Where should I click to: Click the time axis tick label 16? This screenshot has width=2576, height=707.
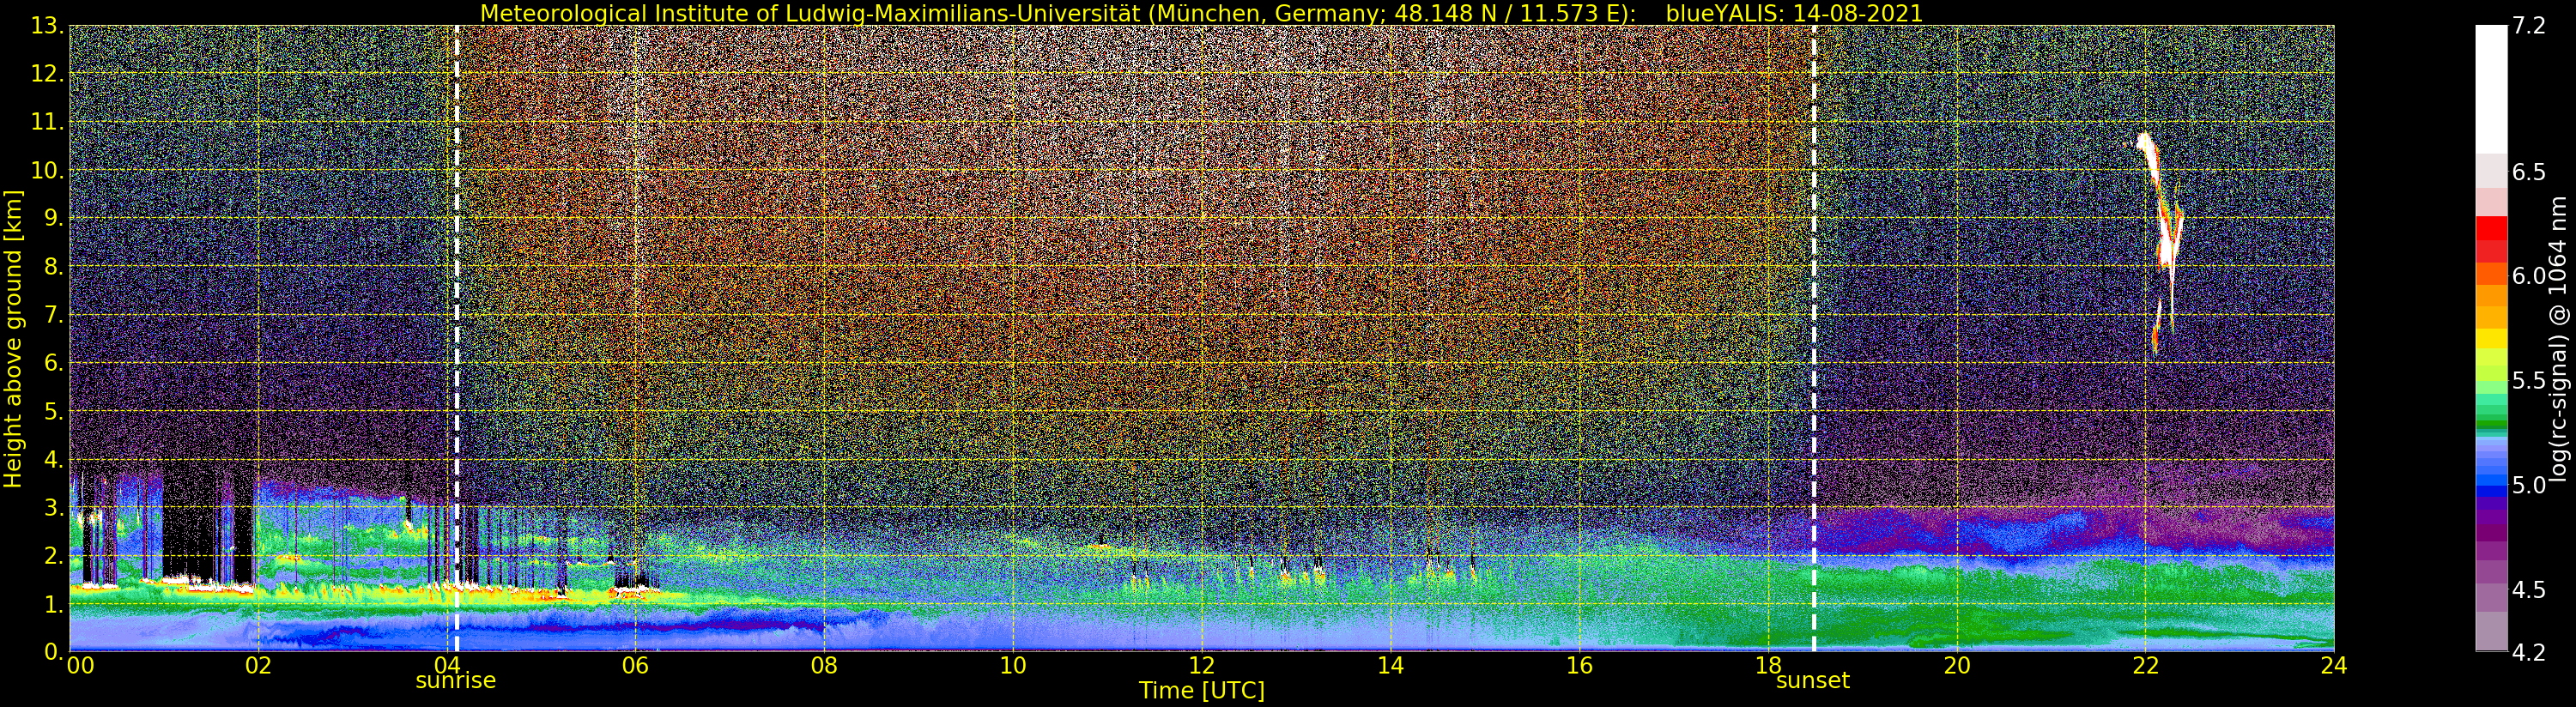(x=1579, y=666)
